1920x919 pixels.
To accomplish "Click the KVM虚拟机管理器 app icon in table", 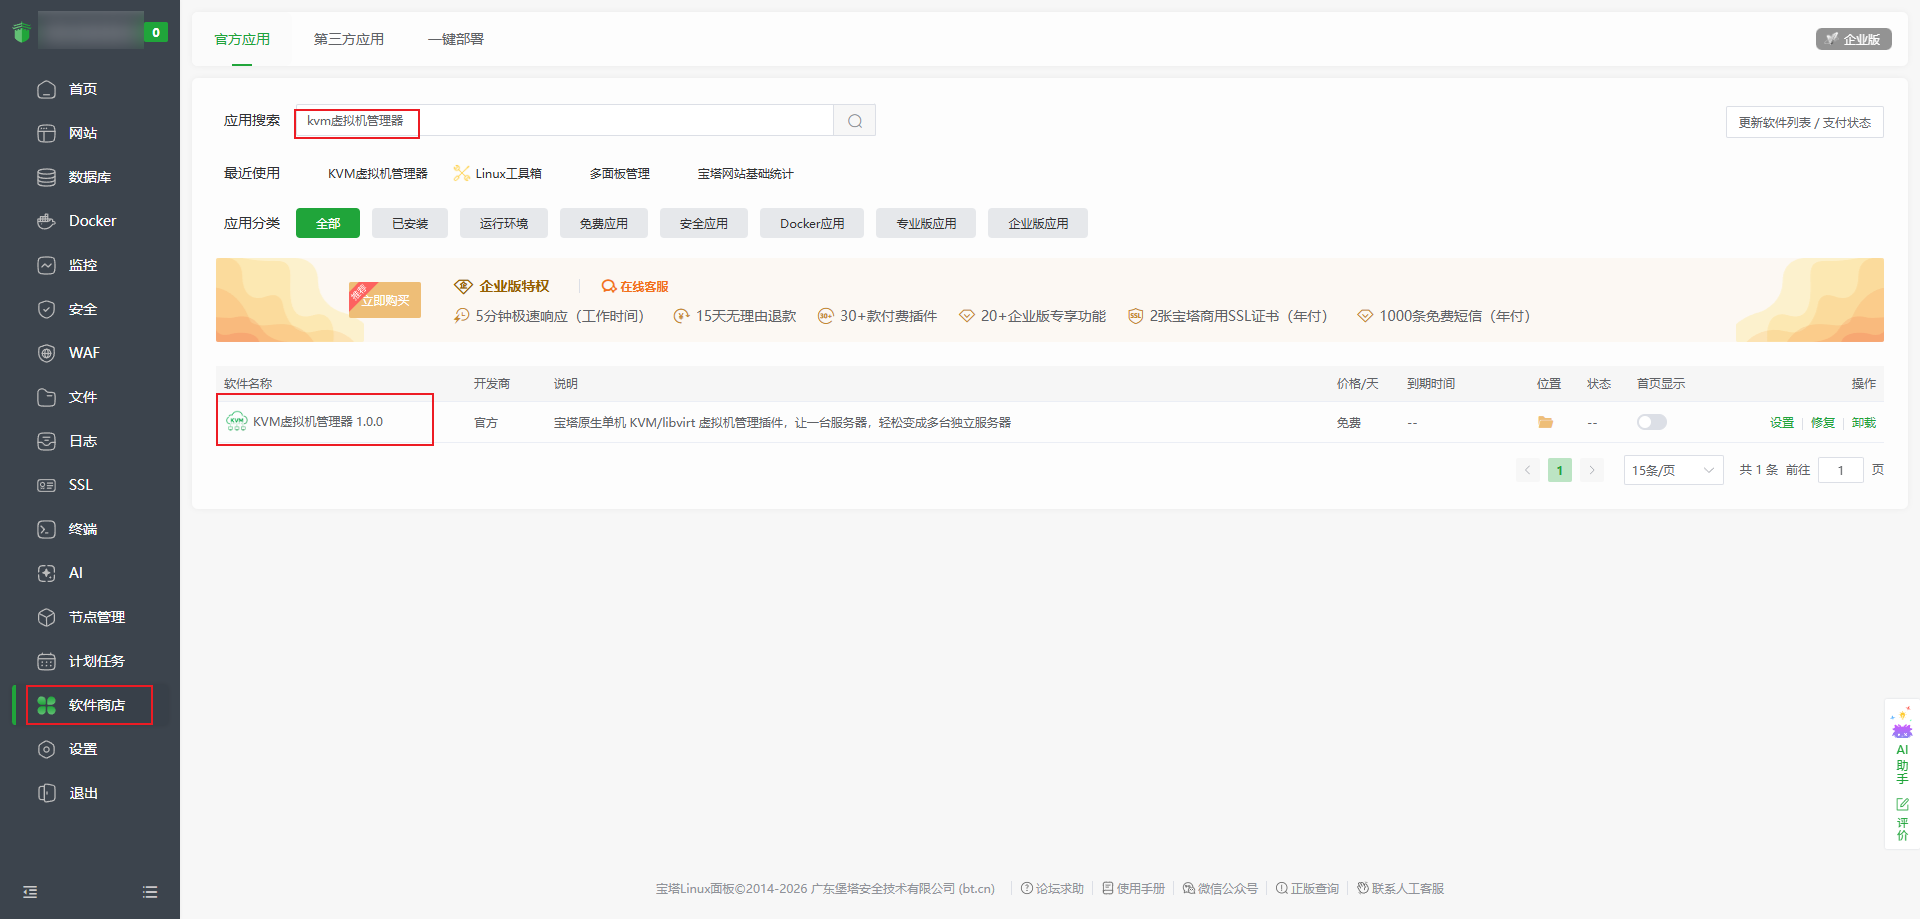I will [x=236, y=421].
